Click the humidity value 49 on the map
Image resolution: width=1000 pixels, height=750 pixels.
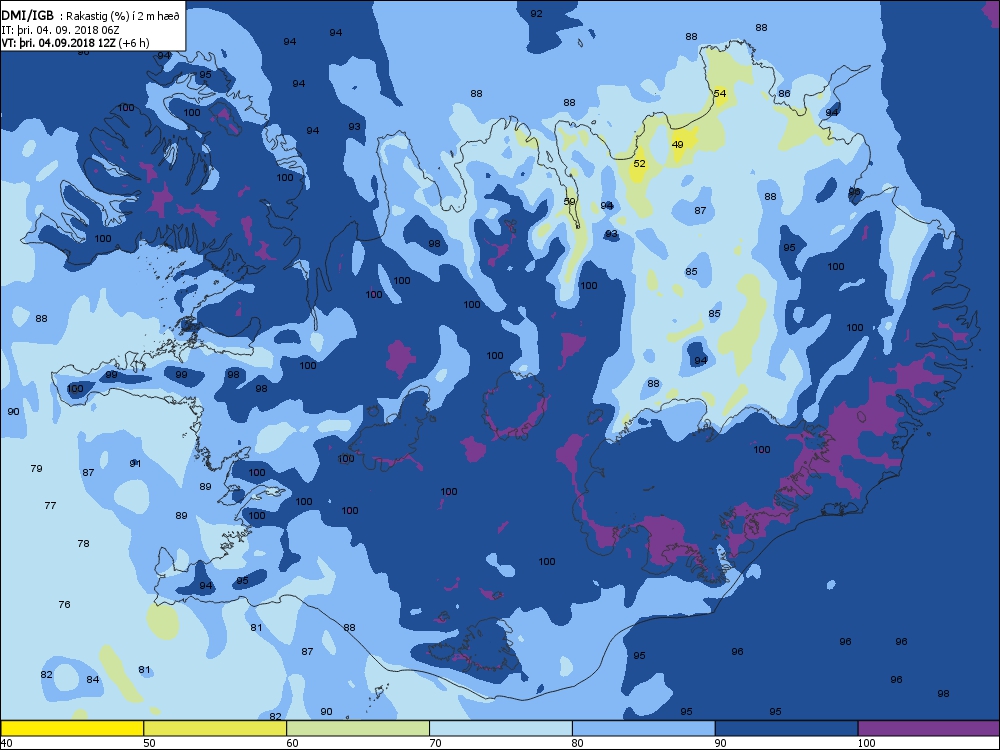[x=677, y=144]
